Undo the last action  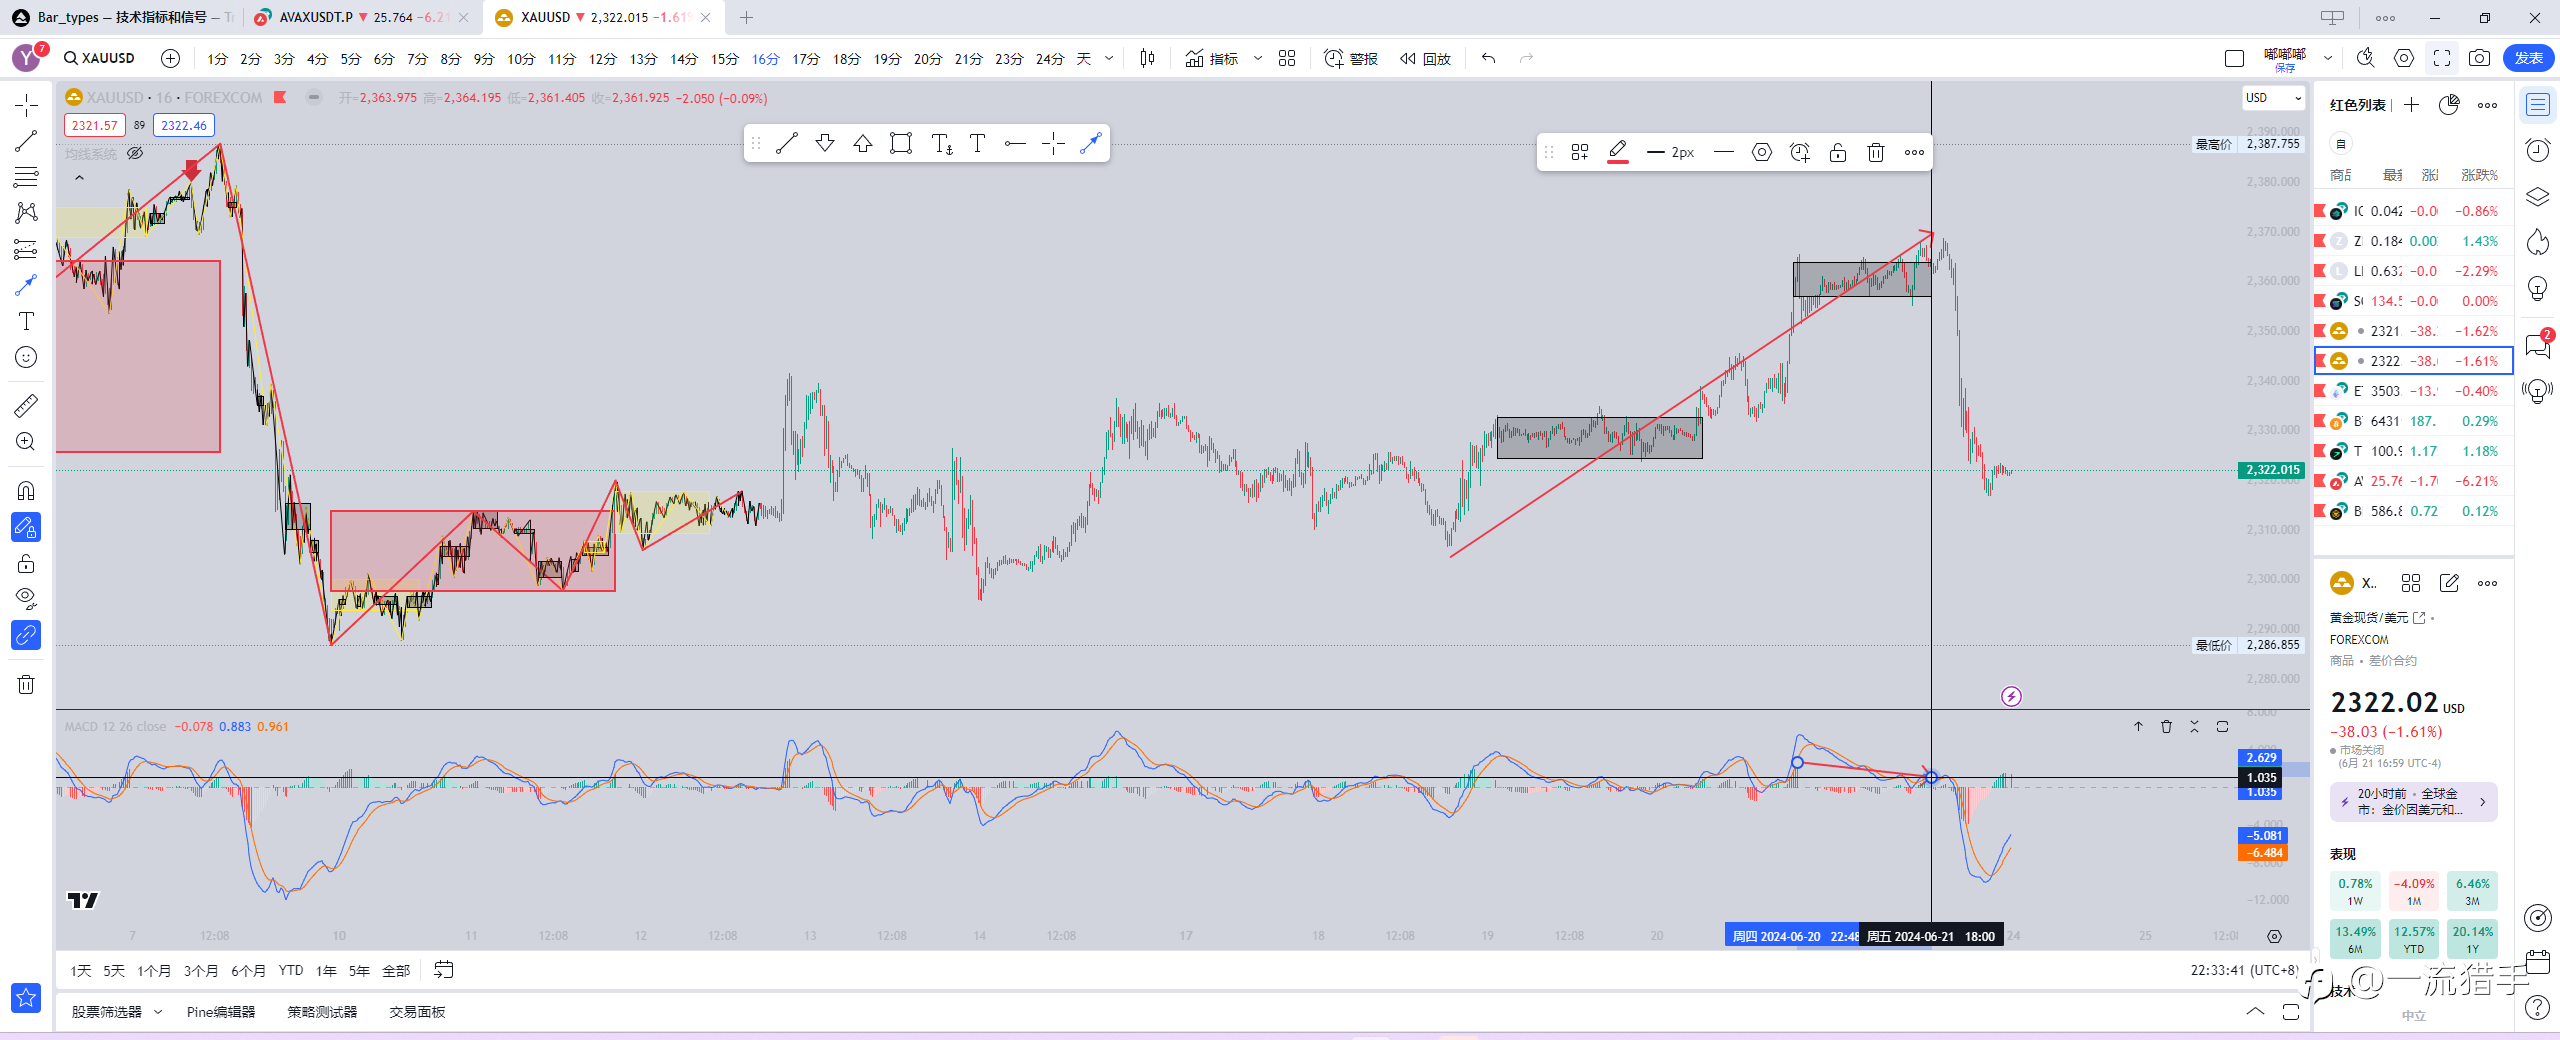[x=1488, y=58]
